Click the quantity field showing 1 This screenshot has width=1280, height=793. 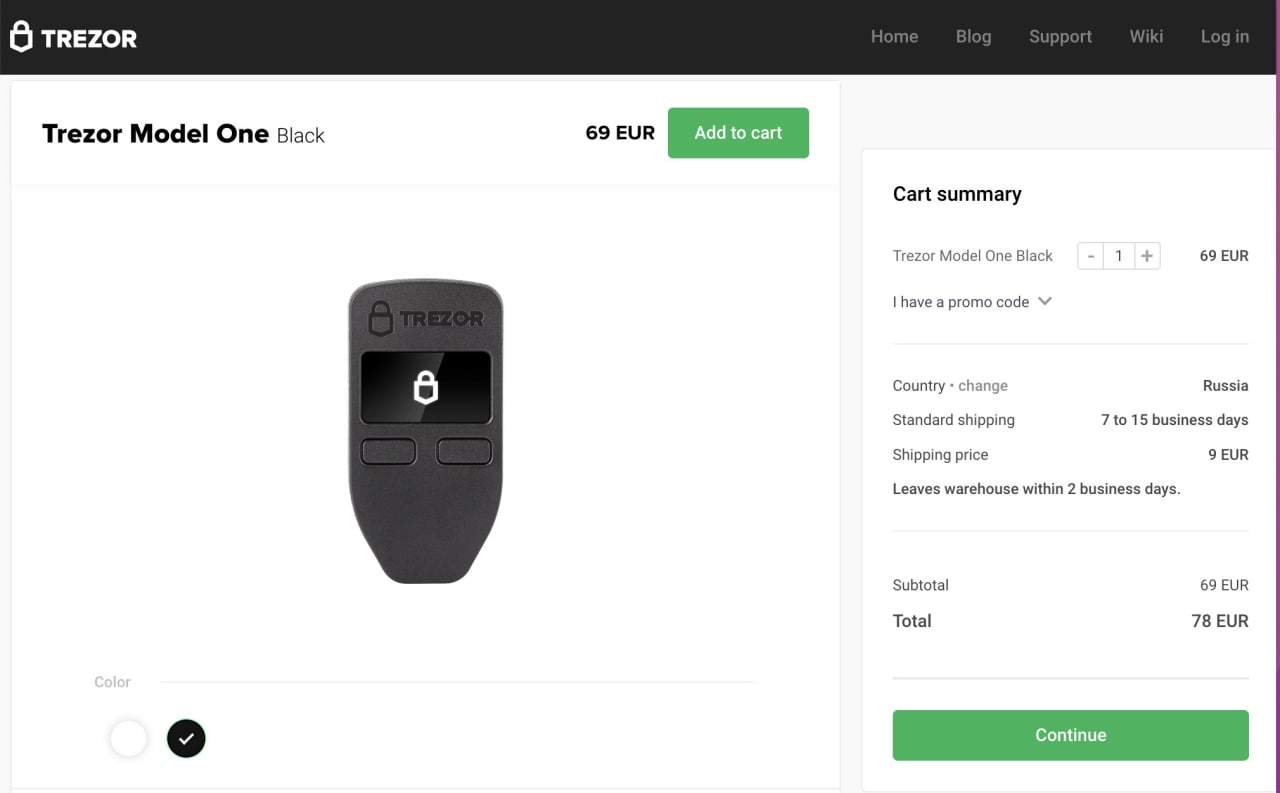[x=1119, y=256]
